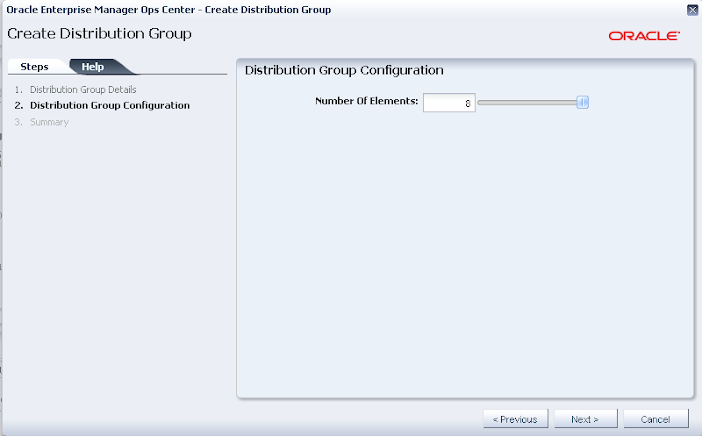Click the Number Of Elements slider track
This screenshot has width=702, height=436.
point(527,103)
